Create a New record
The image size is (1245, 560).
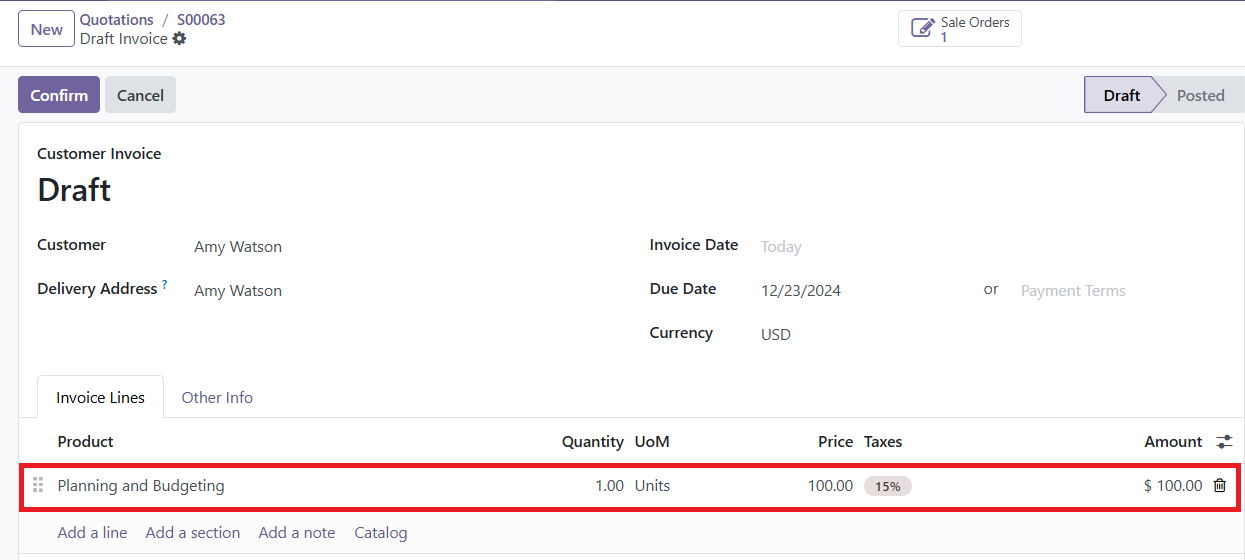(x=47, y=29)
